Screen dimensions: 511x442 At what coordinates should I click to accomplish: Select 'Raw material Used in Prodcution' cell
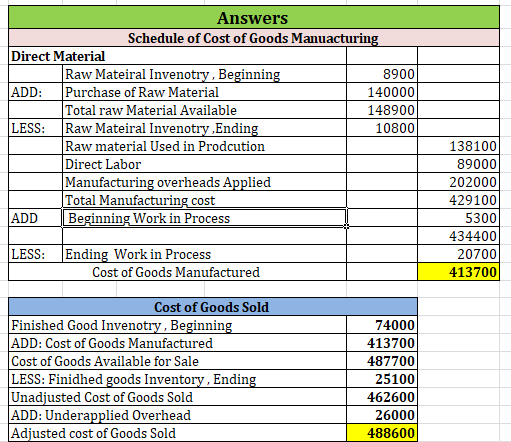pos(204,146)
